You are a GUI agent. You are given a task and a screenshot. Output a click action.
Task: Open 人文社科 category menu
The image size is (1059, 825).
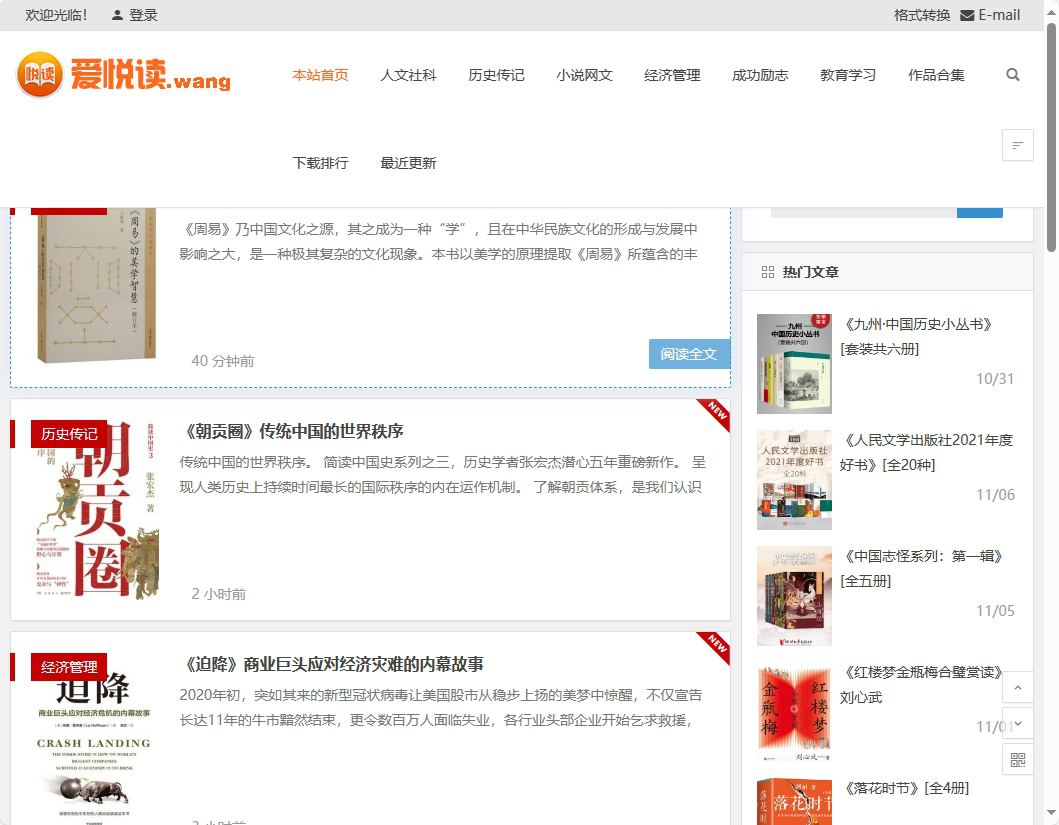pos(408,75)
